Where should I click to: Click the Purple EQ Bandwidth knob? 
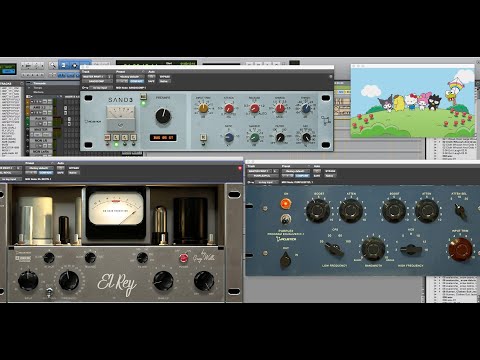(x=373, y=249)
